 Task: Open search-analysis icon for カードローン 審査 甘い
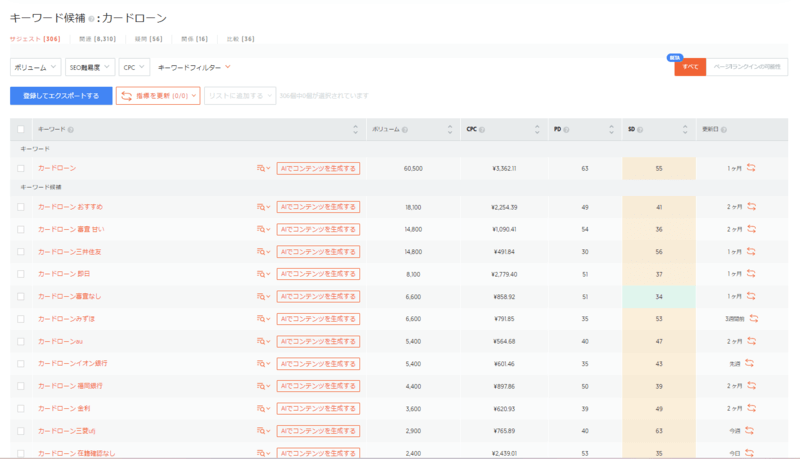click(263, 230)
